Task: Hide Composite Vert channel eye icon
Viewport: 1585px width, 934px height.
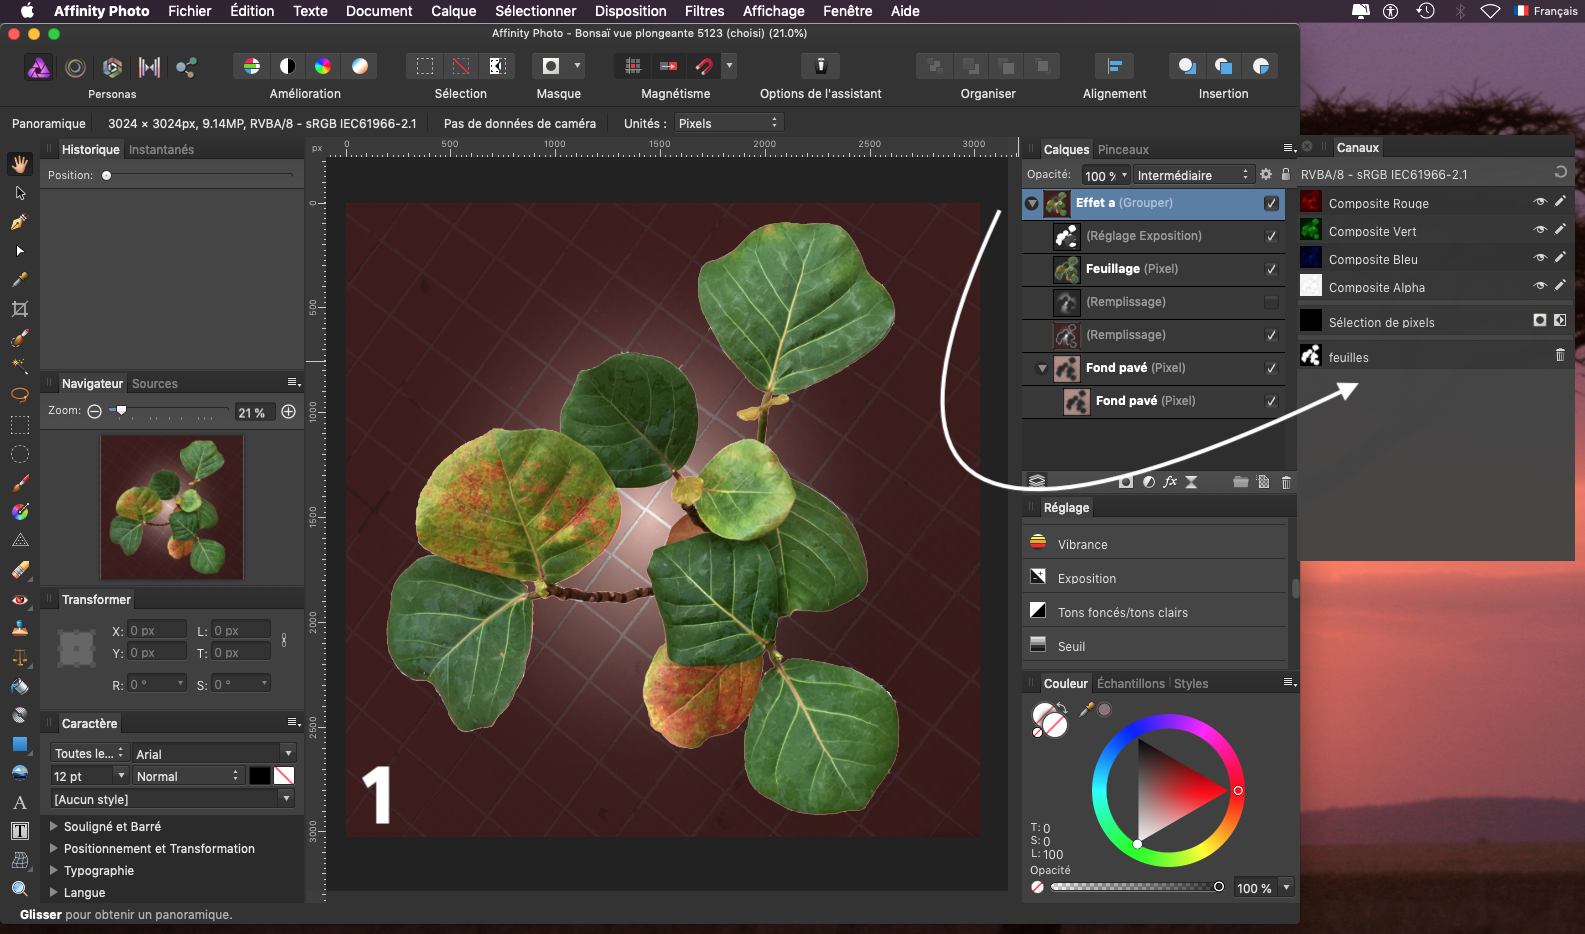Action: pos(1540,230)
